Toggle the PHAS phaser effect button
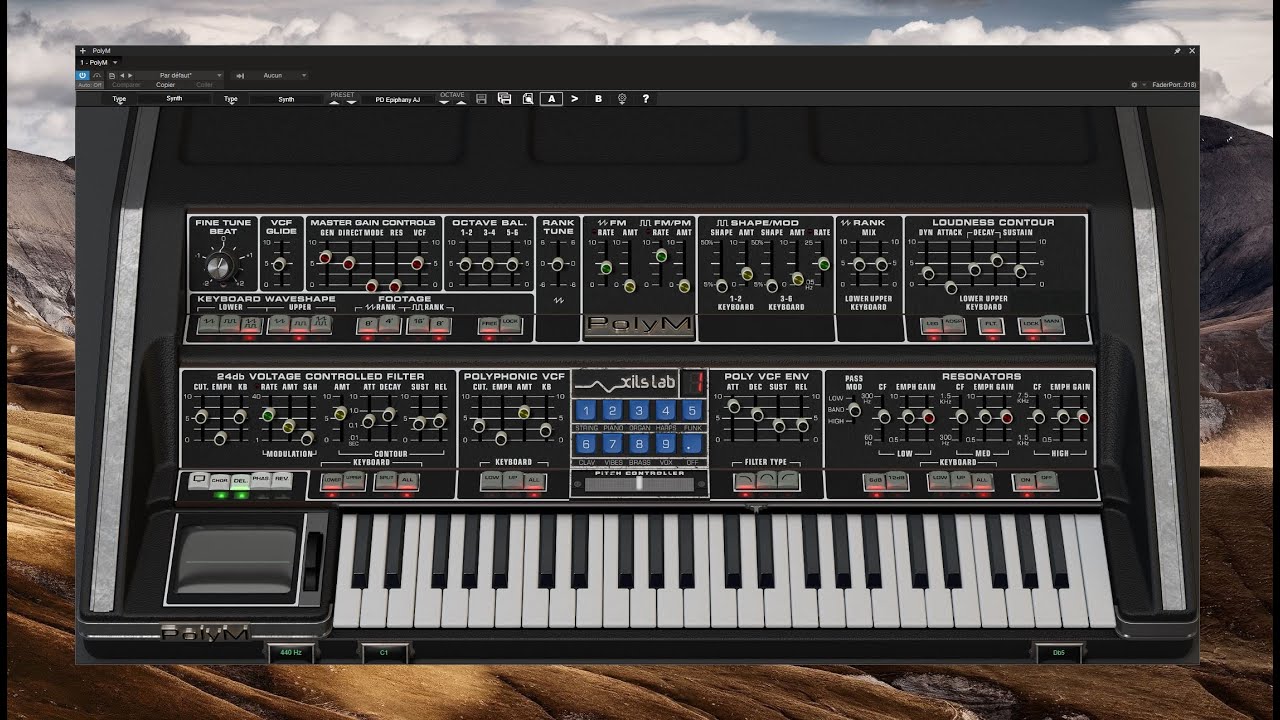The image size is (1280, 720). 261,481
